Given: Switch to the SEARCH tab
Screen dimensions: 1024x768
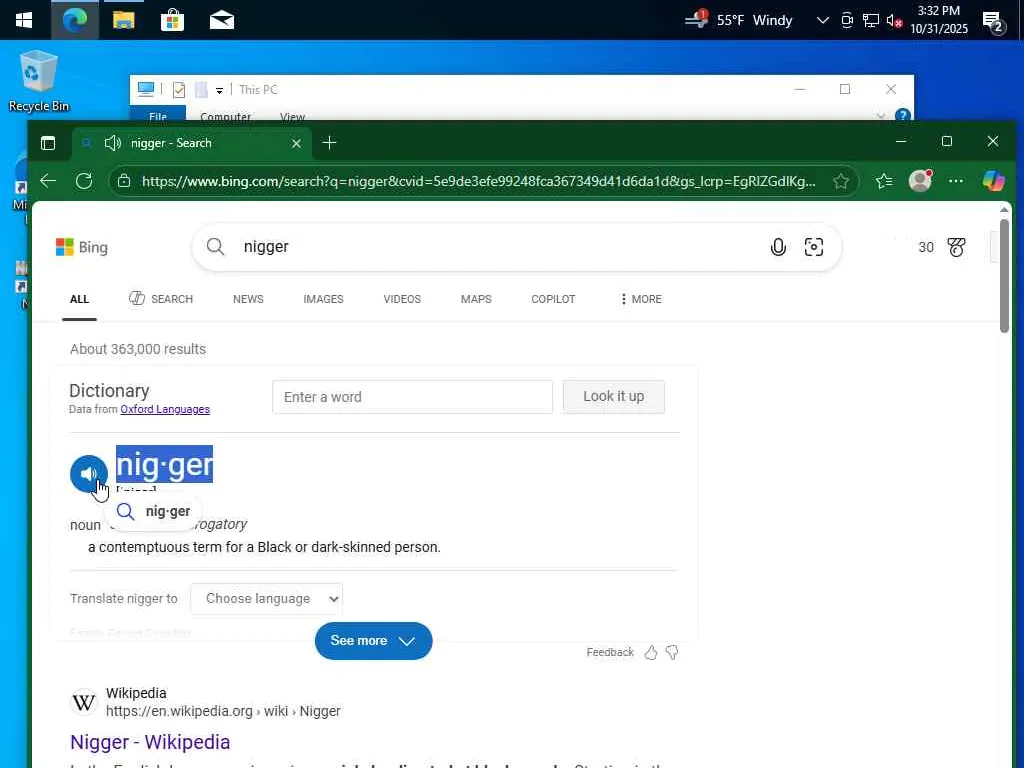Looking at the screenshot, I should point(161,298).
